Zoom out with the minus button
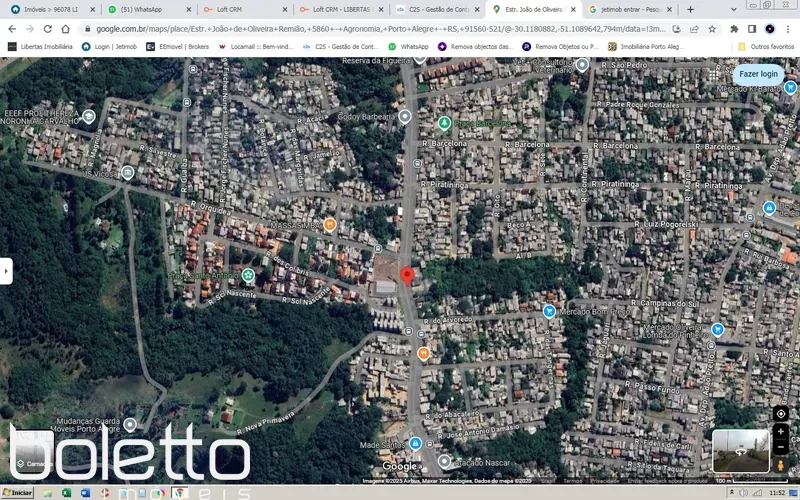This screenshot has height=500, width=800. pyautogui.click(x=781, y=447)
